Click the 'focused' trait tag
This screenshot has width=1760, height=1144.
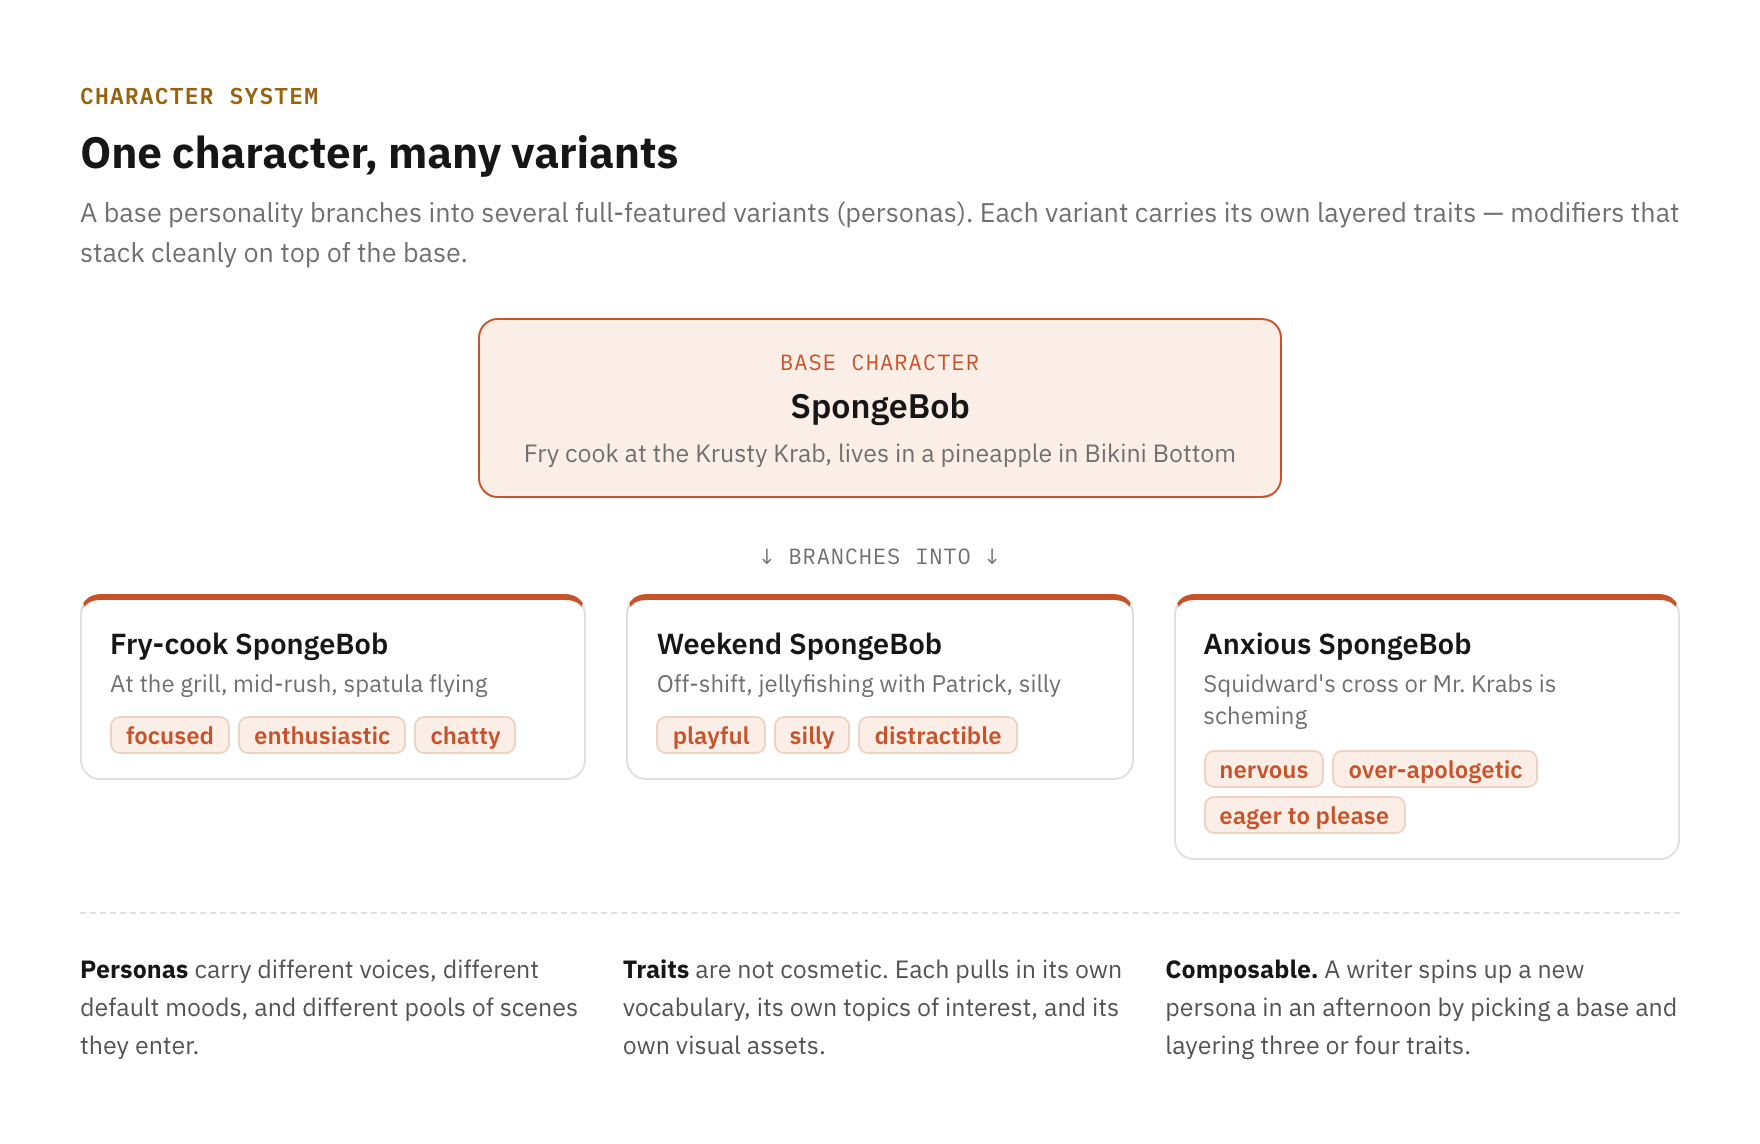(x=170, y=735)
